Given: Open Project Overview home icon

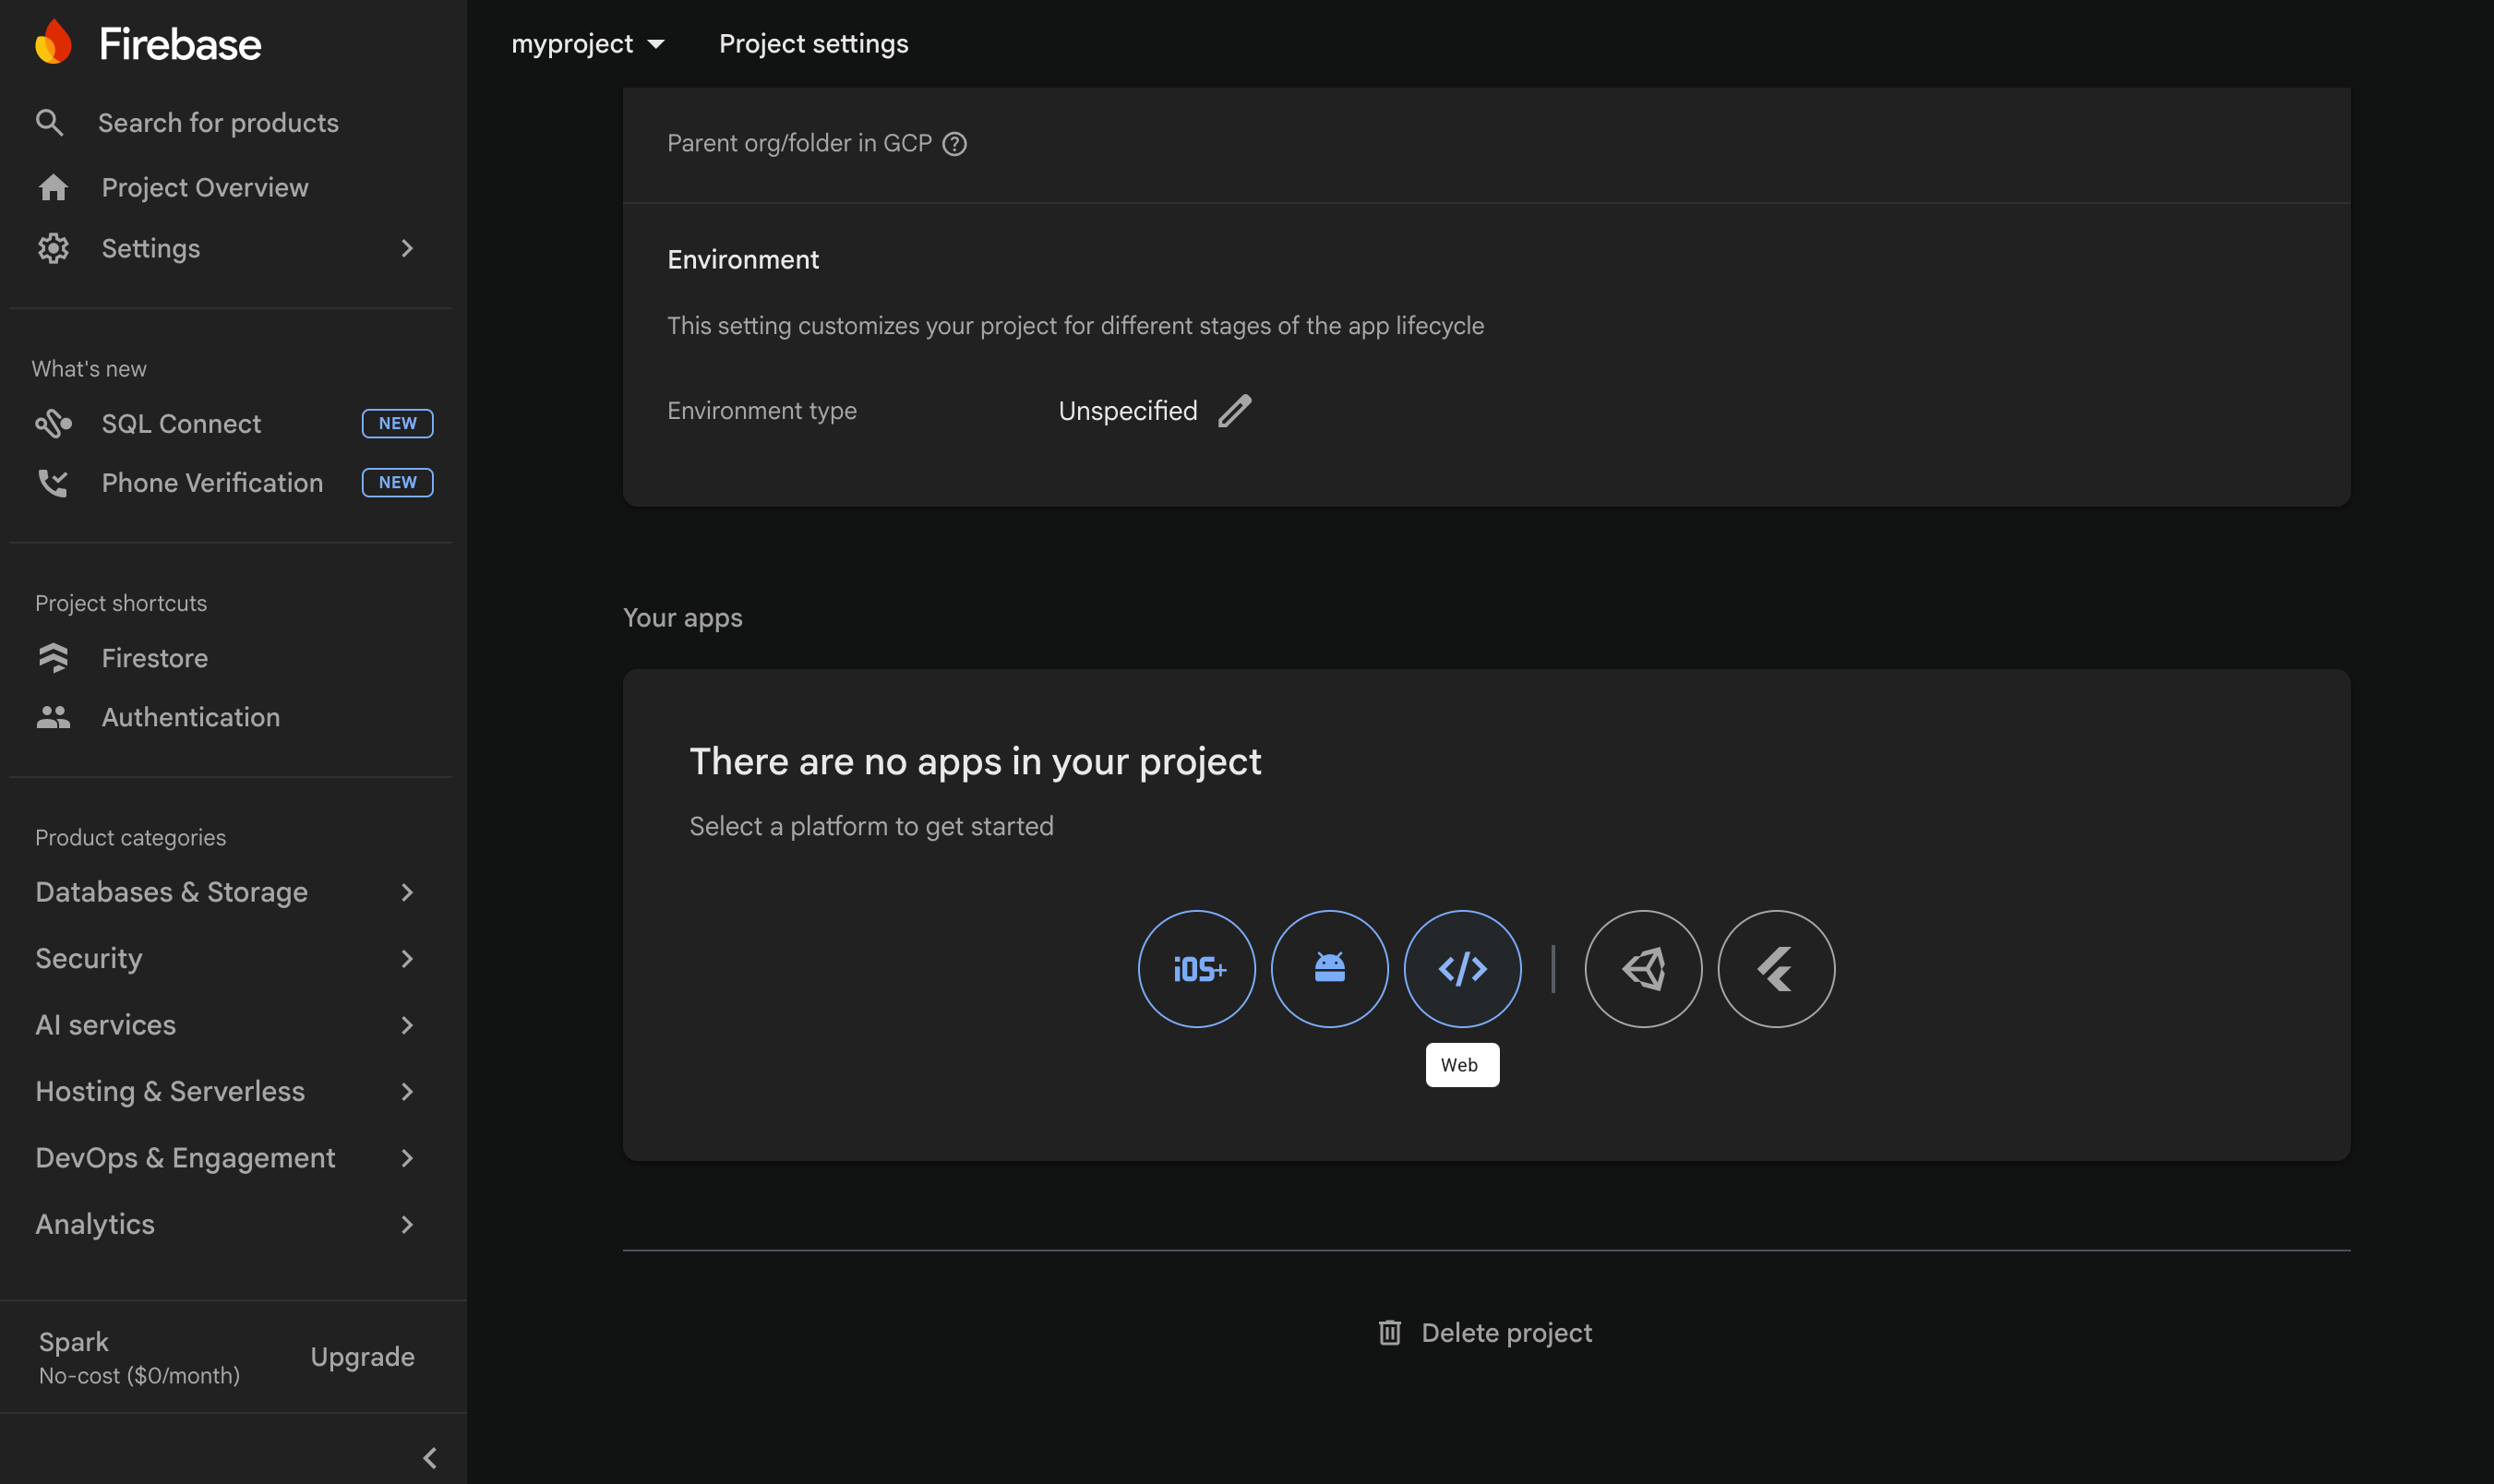Looking at the screenshot, I should [53, 187].
